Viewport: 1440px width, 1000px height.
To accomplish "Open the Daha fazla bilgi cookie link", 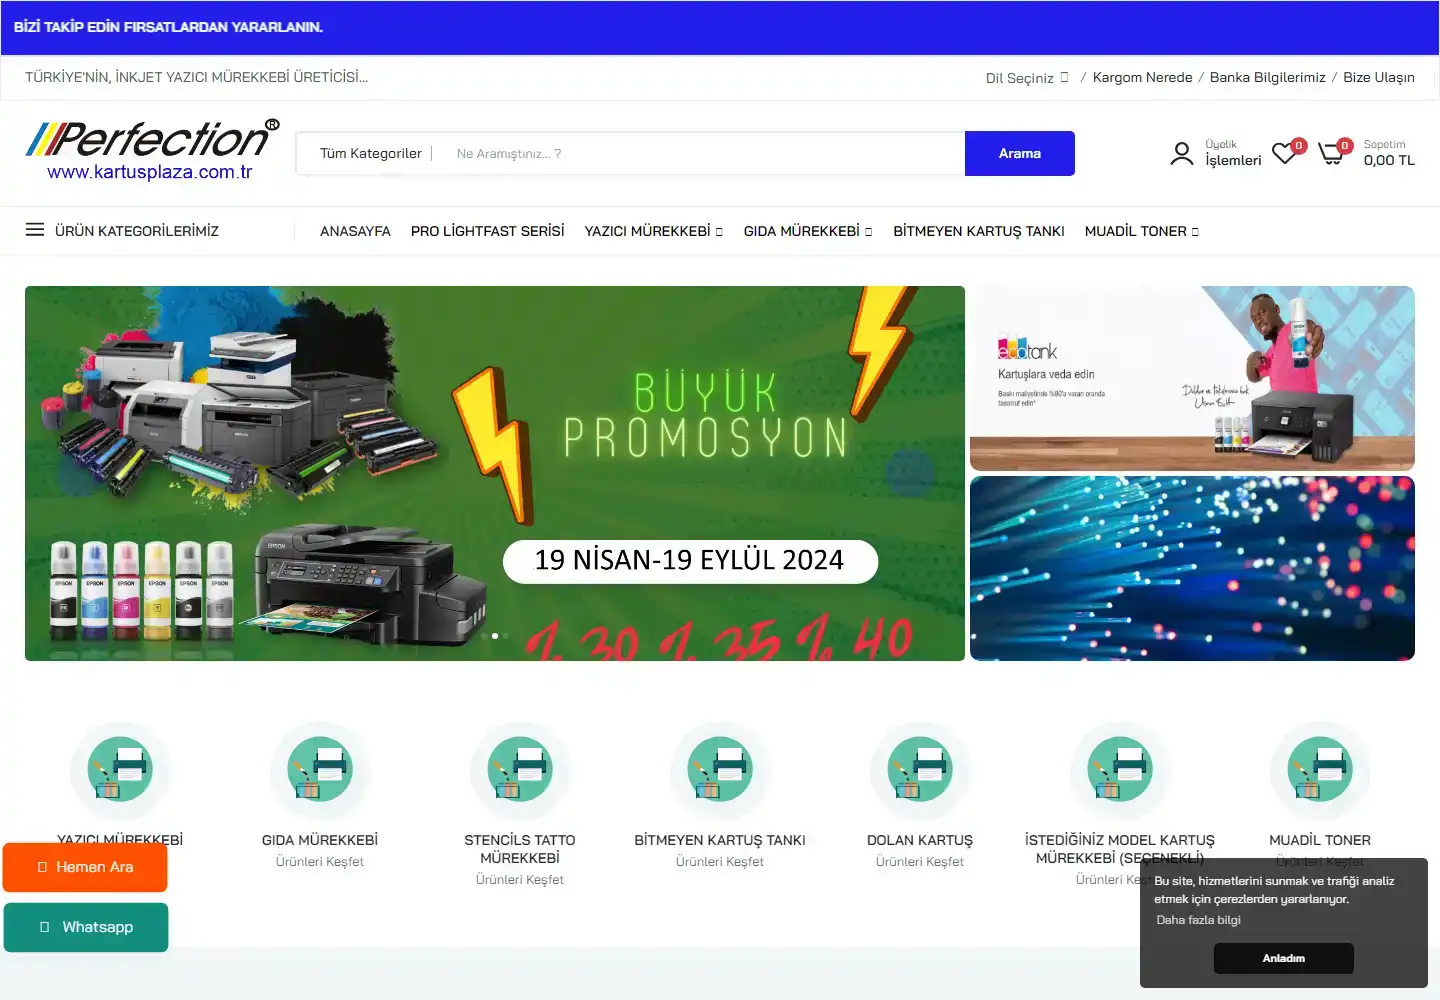I will (x=1198, y=920).
